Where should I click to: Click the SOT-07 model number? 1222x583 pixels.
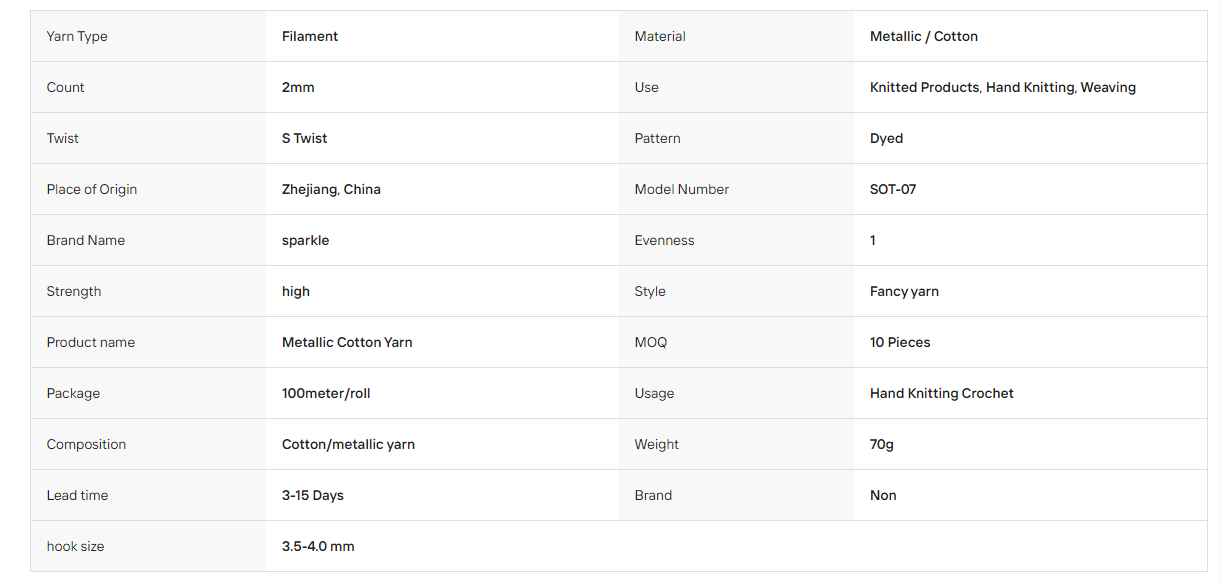click(x=893, y=189)
